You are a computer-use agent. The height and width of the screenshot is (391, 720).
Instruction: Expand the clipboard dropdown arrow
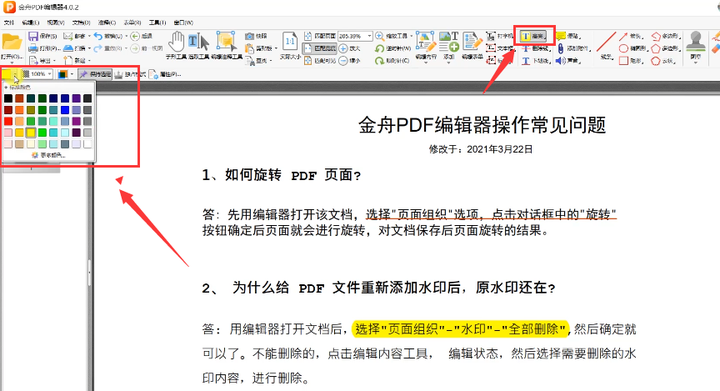[276, 48]
